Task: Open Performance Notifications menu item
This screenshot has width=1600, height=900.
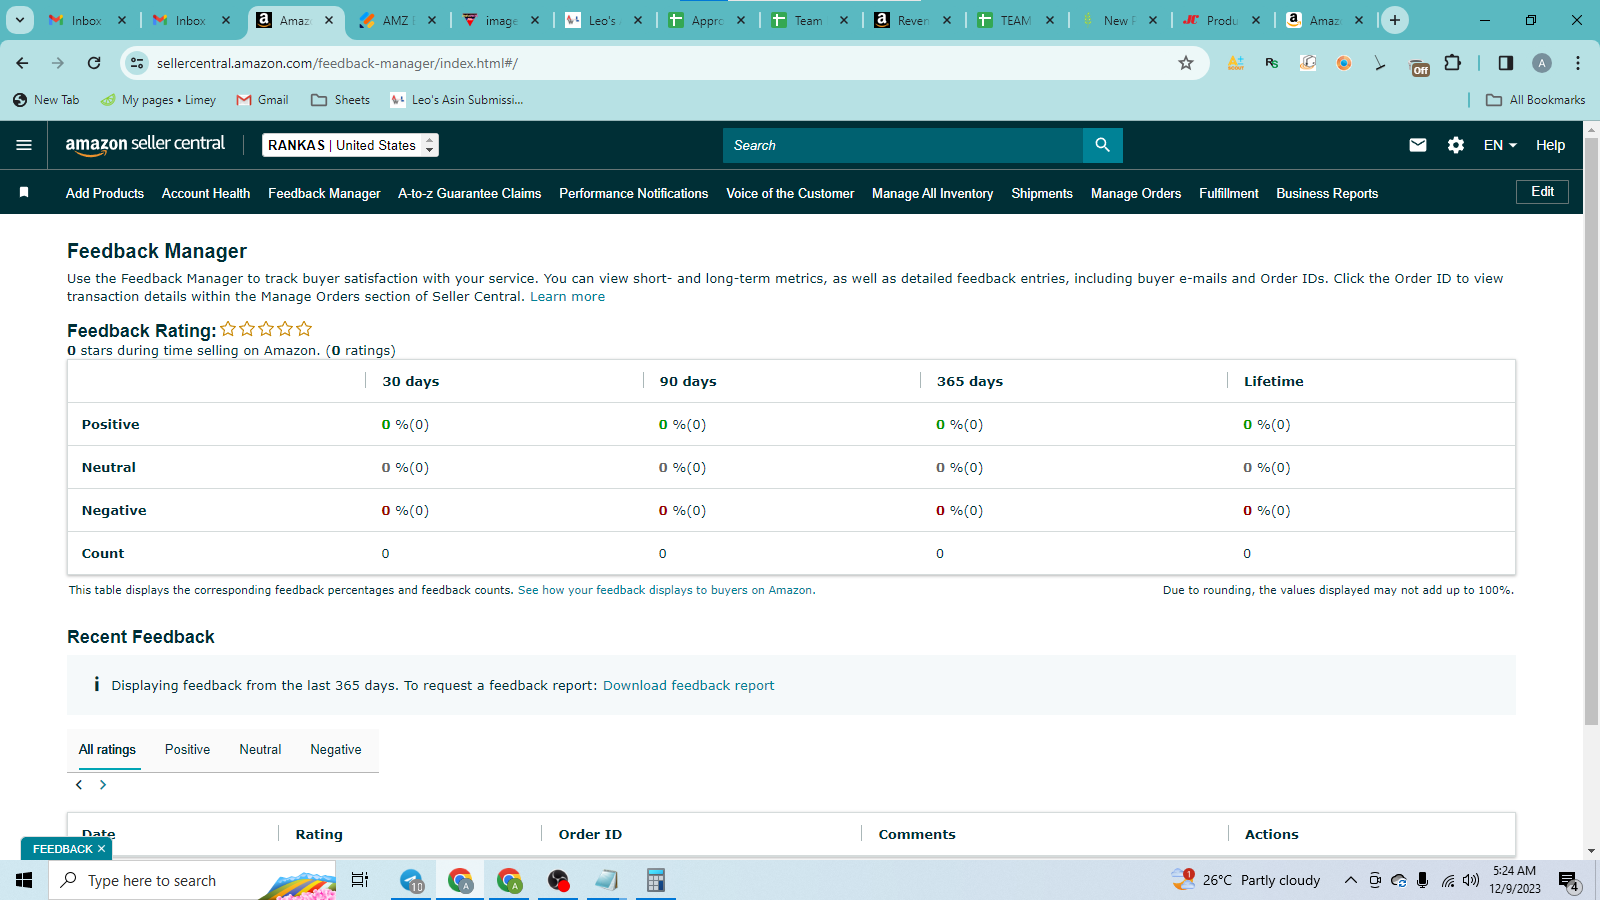Action: [x=634, y=193]
